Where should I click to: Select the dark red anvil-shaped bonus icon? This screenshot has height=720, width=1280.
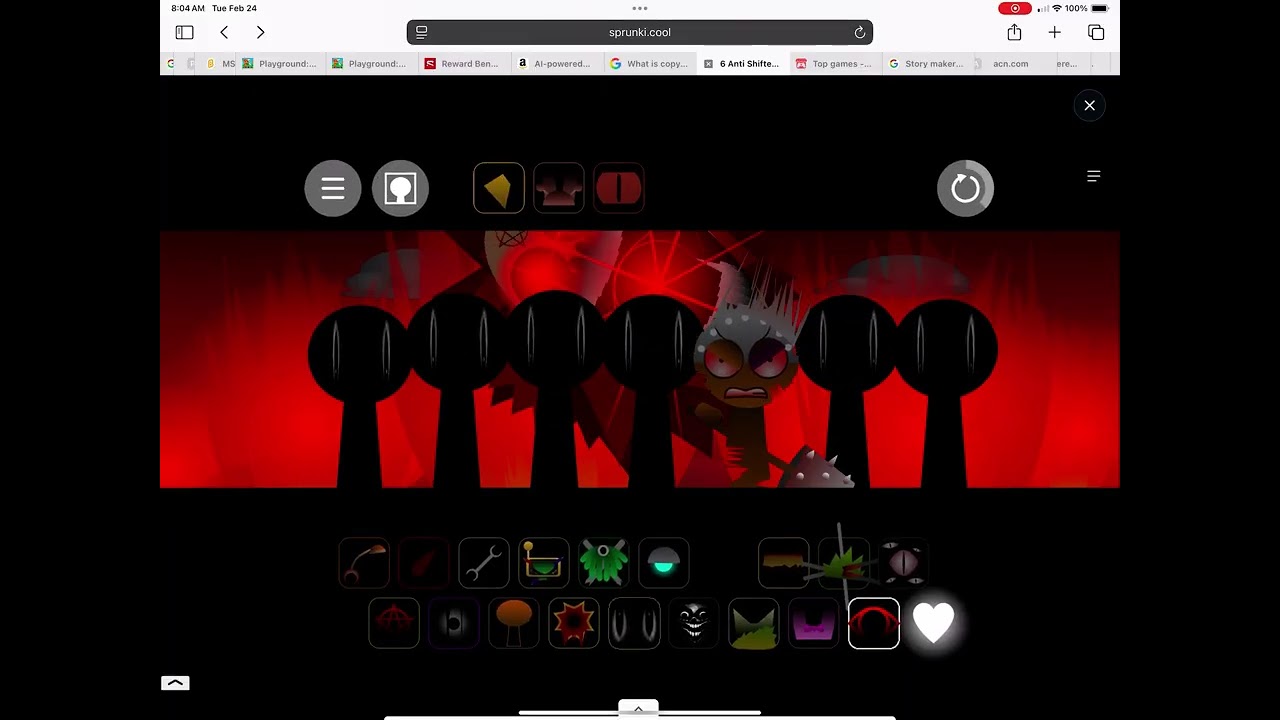pyautogui.click(x=559, y=188)
